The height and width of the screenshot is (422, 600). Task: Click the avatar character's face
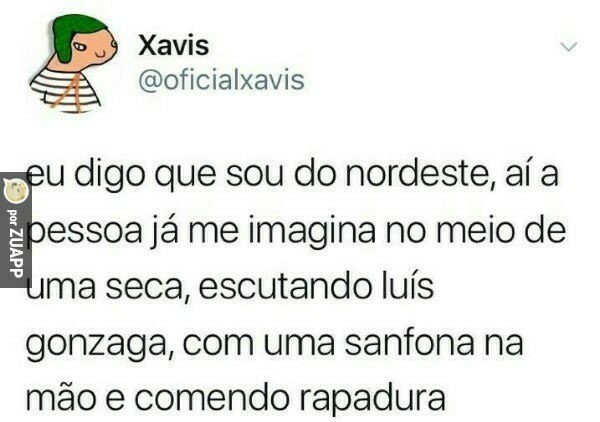[95, 48]
